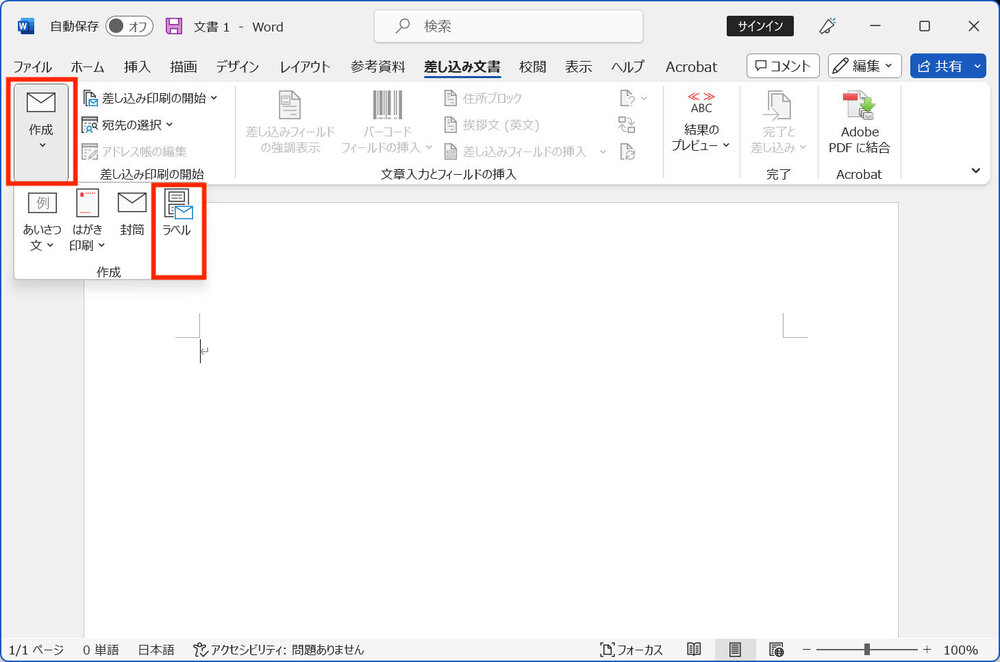
Task: Switch to Web Layout view icon
Action: tap(776, 650)
